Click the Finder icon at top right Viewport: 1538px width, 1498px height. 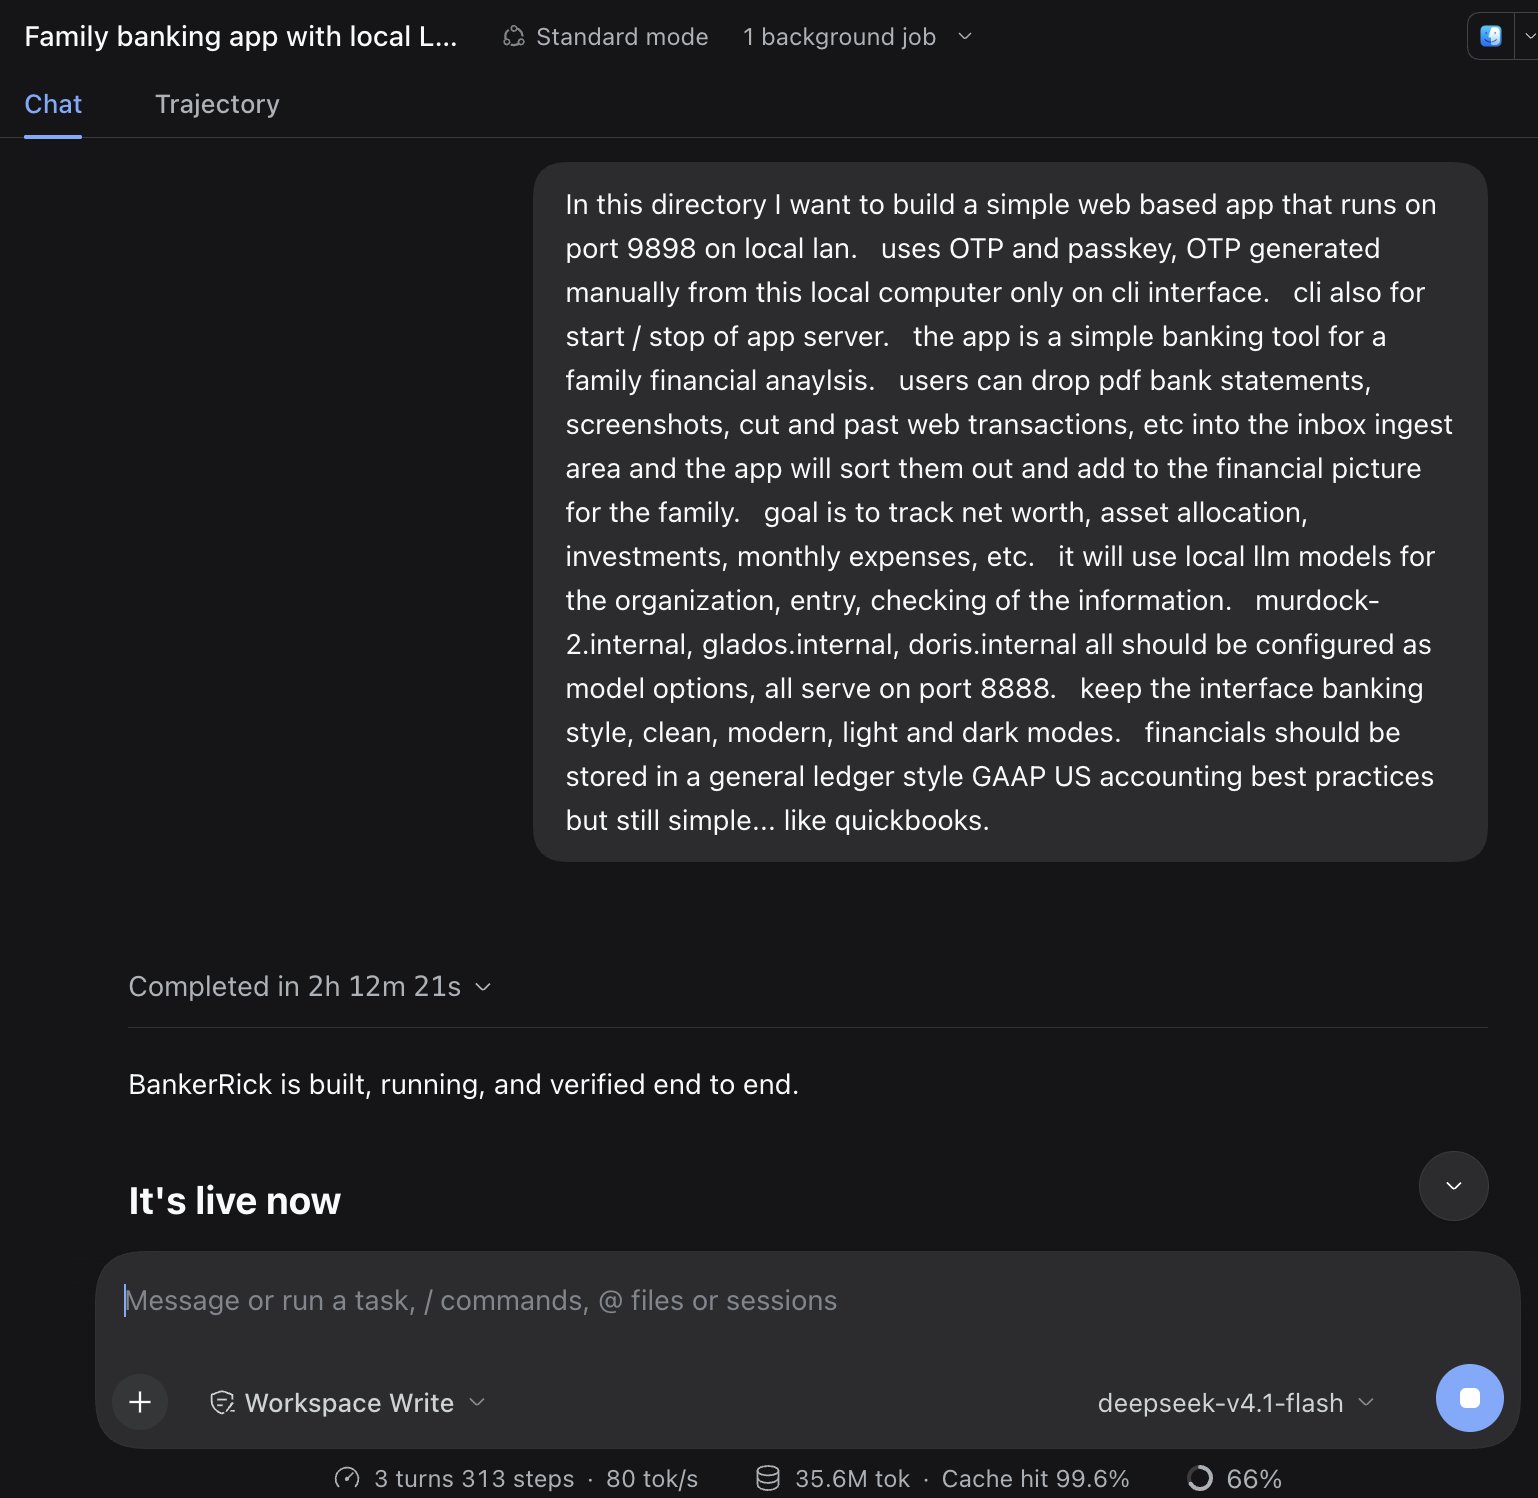point(1490,37)
